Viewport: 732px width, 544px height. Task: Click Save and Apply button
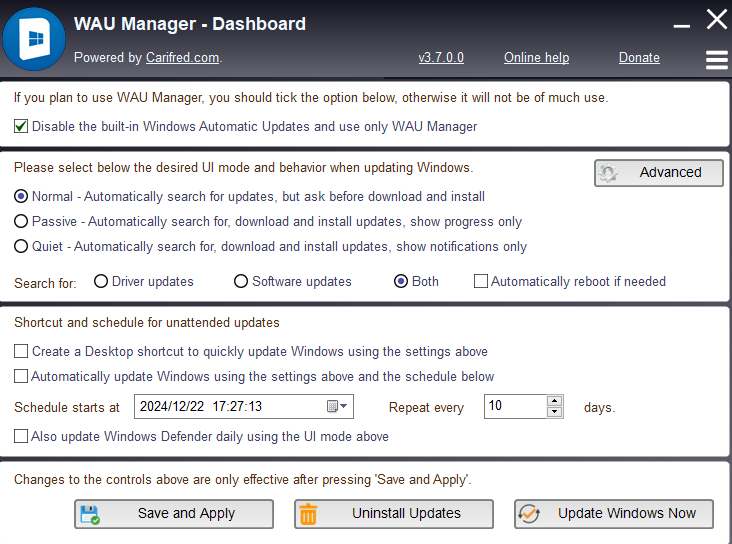(x=174, y=514)
